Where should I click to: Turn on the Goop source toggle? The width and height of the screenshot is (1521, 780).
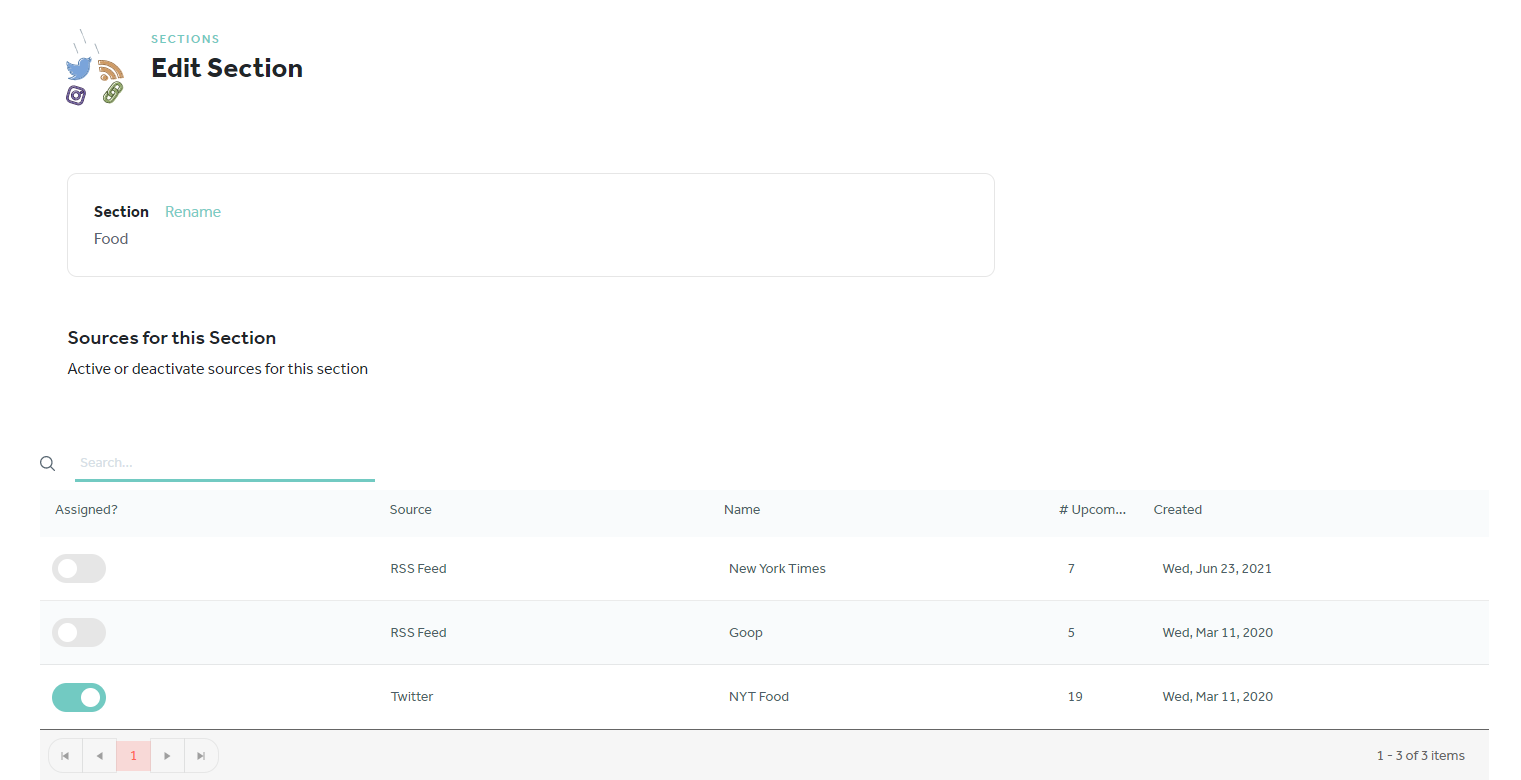tap(79, 632)
